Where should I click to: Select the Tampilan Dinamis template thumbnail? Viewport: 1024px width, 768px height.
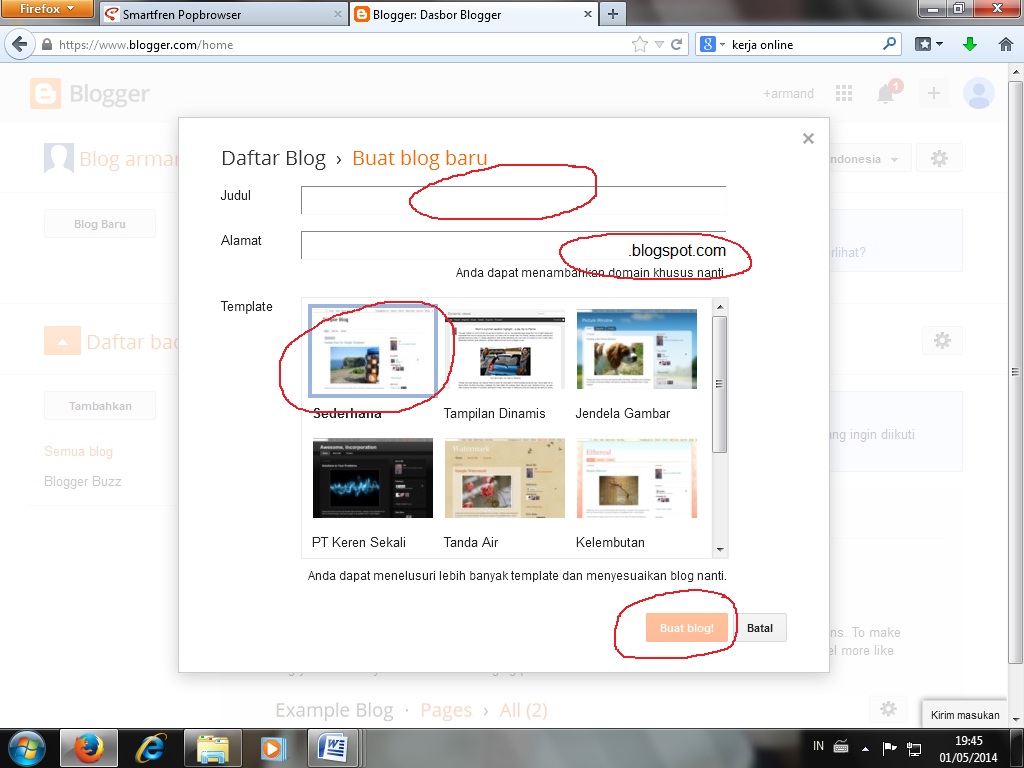(505, 349)
